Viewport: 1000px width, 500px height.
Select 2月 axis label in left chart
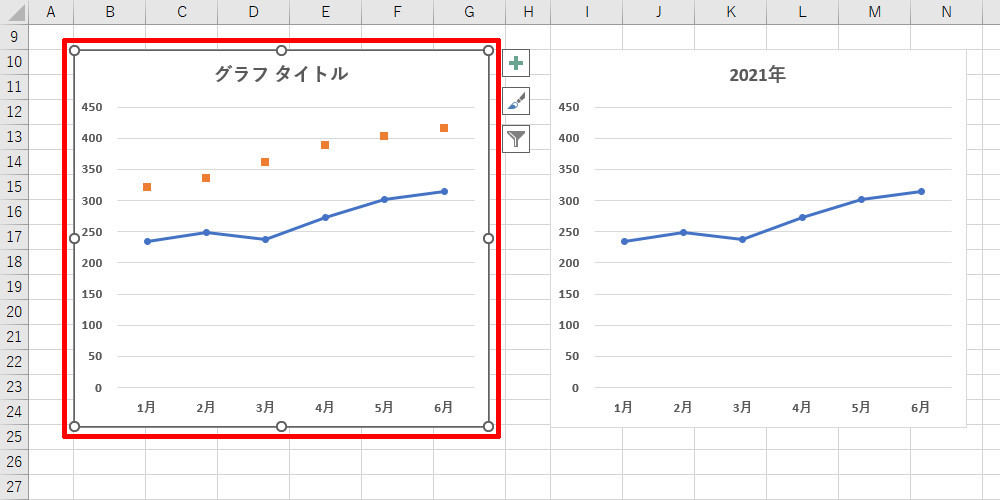206,407
